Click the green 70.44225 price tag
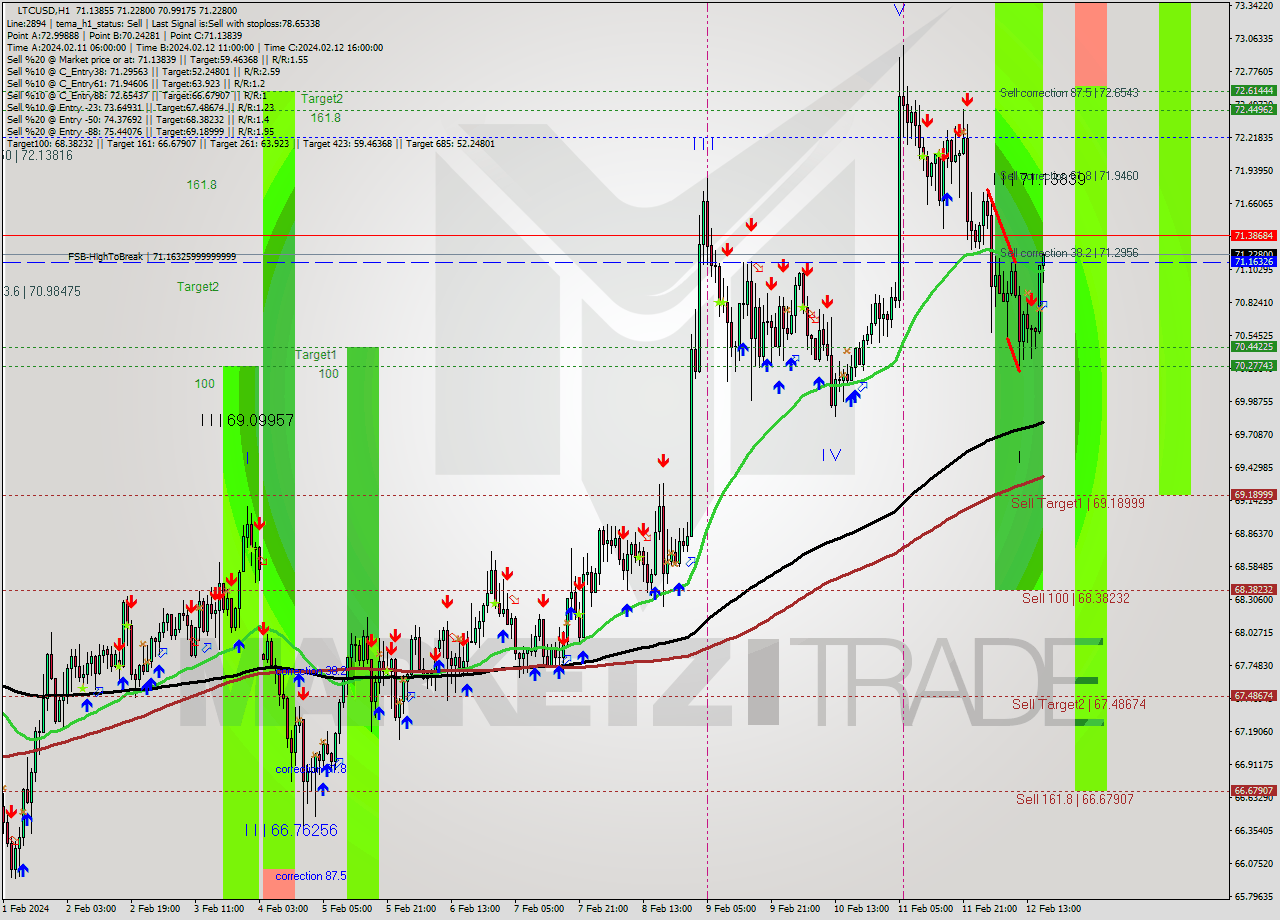The image size is (1280, 920). click(1253, 347)
